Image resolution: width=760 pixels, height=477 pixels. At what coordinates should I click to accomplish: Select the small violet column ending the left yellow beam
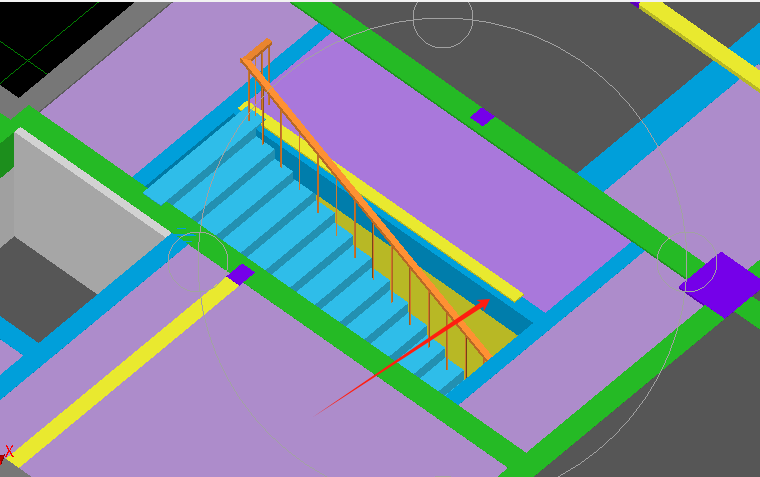point(240,274)
